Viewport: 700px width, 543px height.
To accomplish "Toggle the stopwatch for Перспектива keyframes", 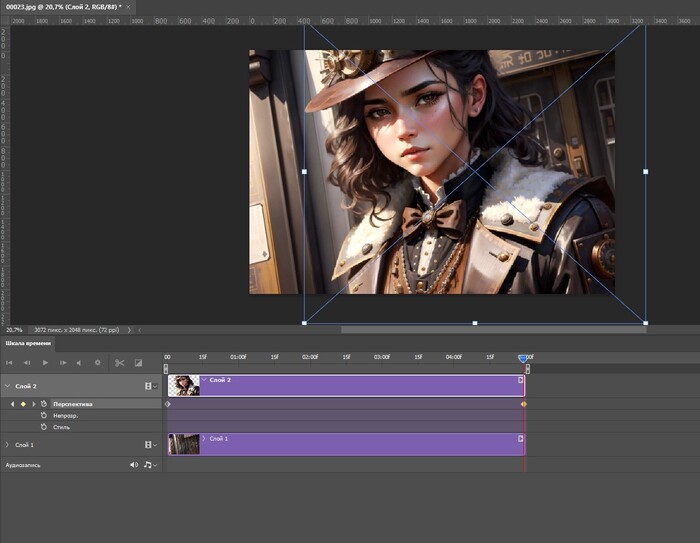I will 44,404.
